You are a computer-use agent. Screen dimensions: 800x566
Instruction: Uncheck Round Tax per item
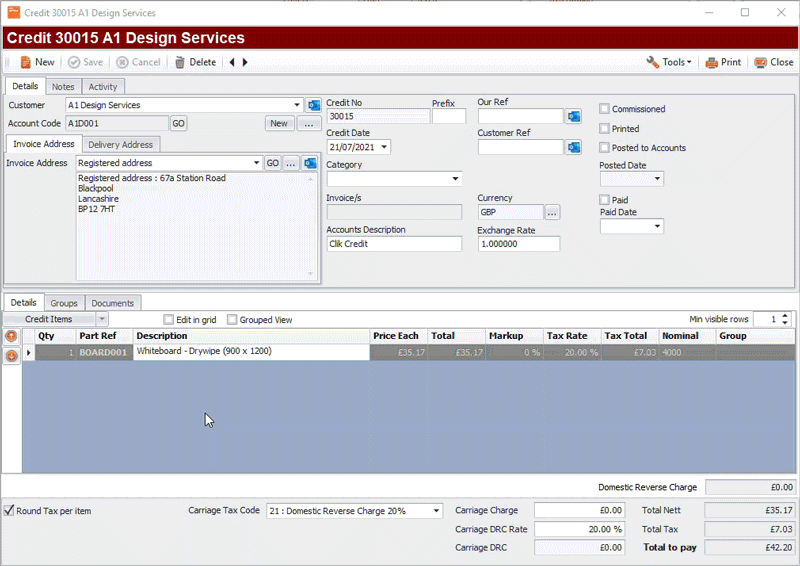point(9,510)
